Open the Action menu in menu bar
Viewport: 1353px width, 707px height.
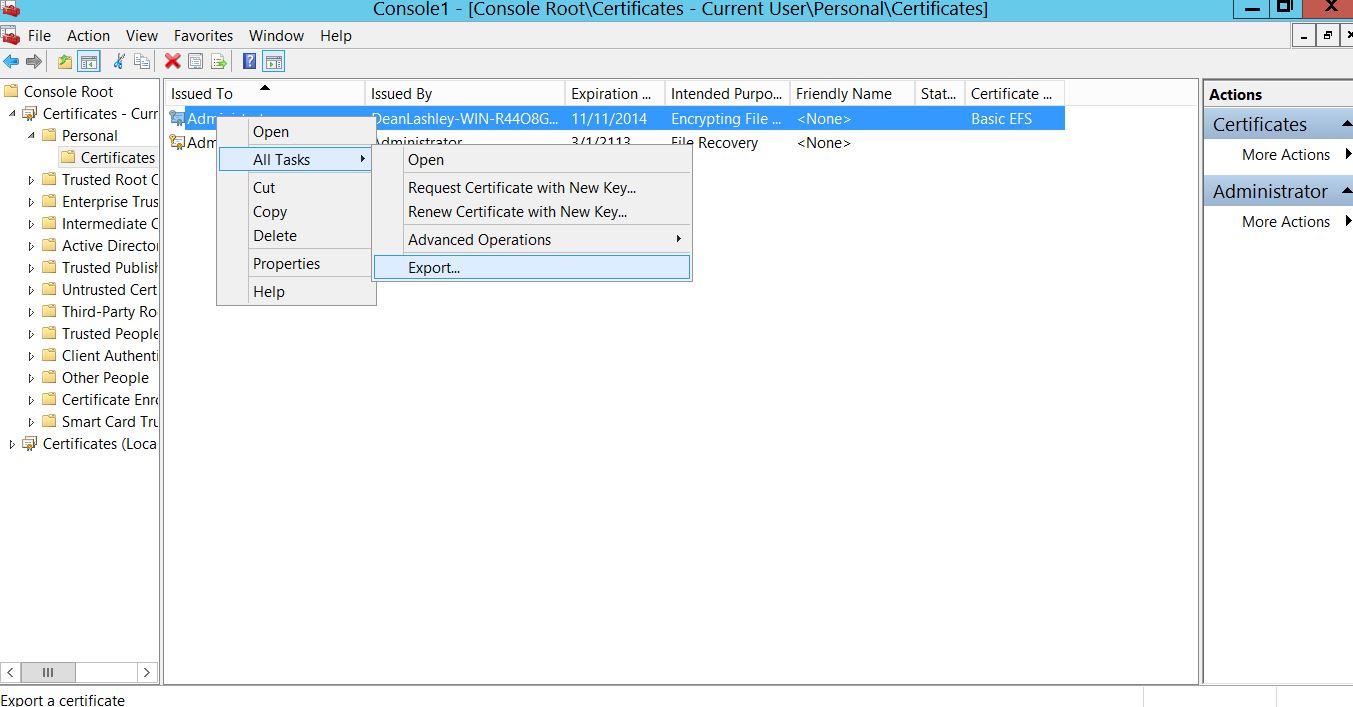88,36
